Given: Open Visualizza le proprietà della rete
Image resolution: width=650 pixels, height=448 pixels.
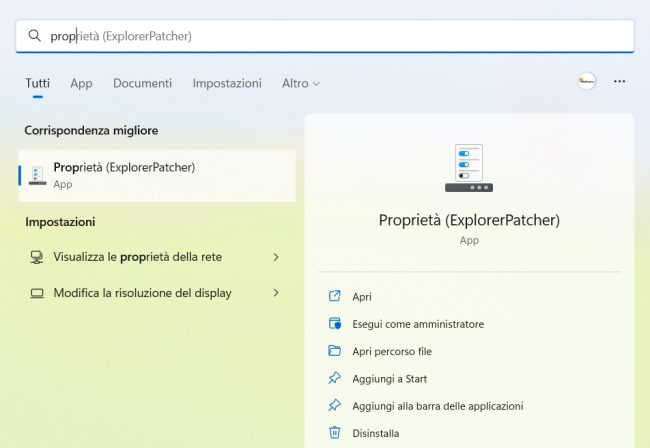Looking at the screenshot, I should [157, 257].
